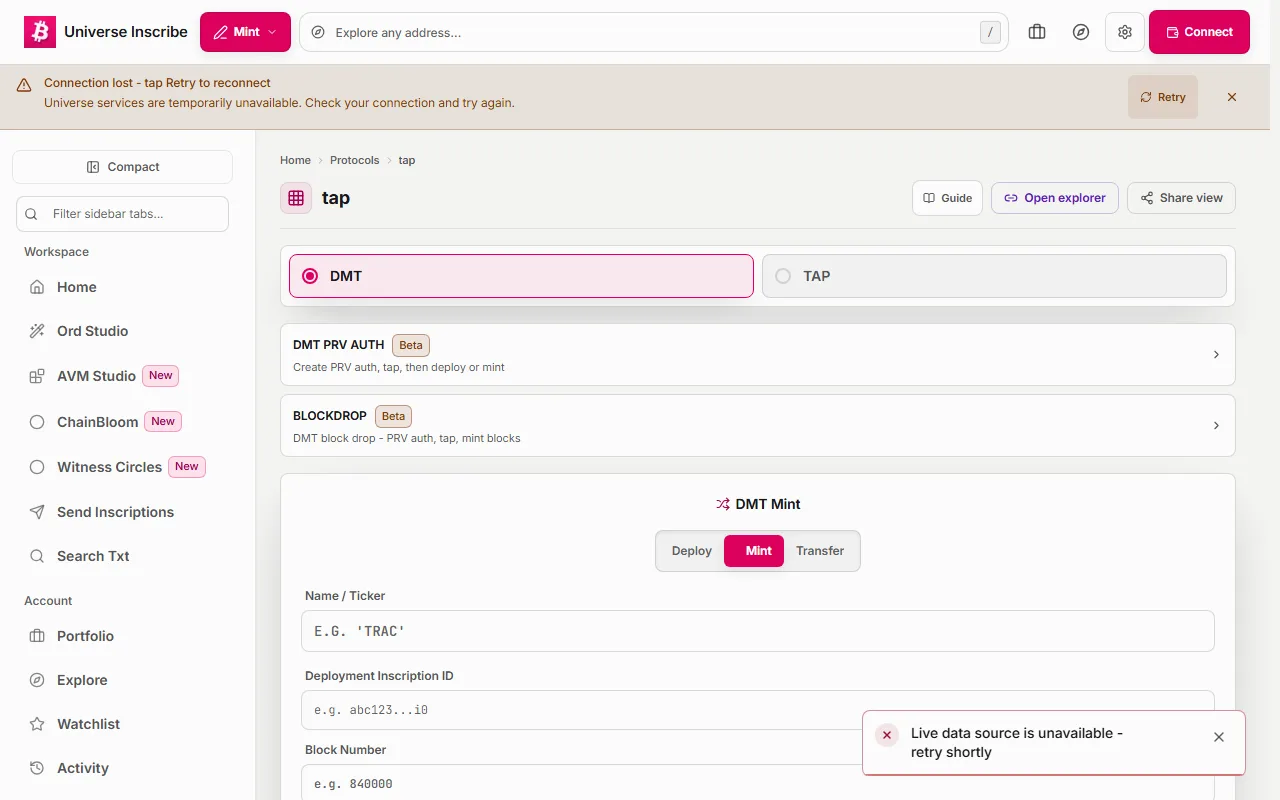
Task: Click the Activity history icon
Action: [x=37, y=768]
